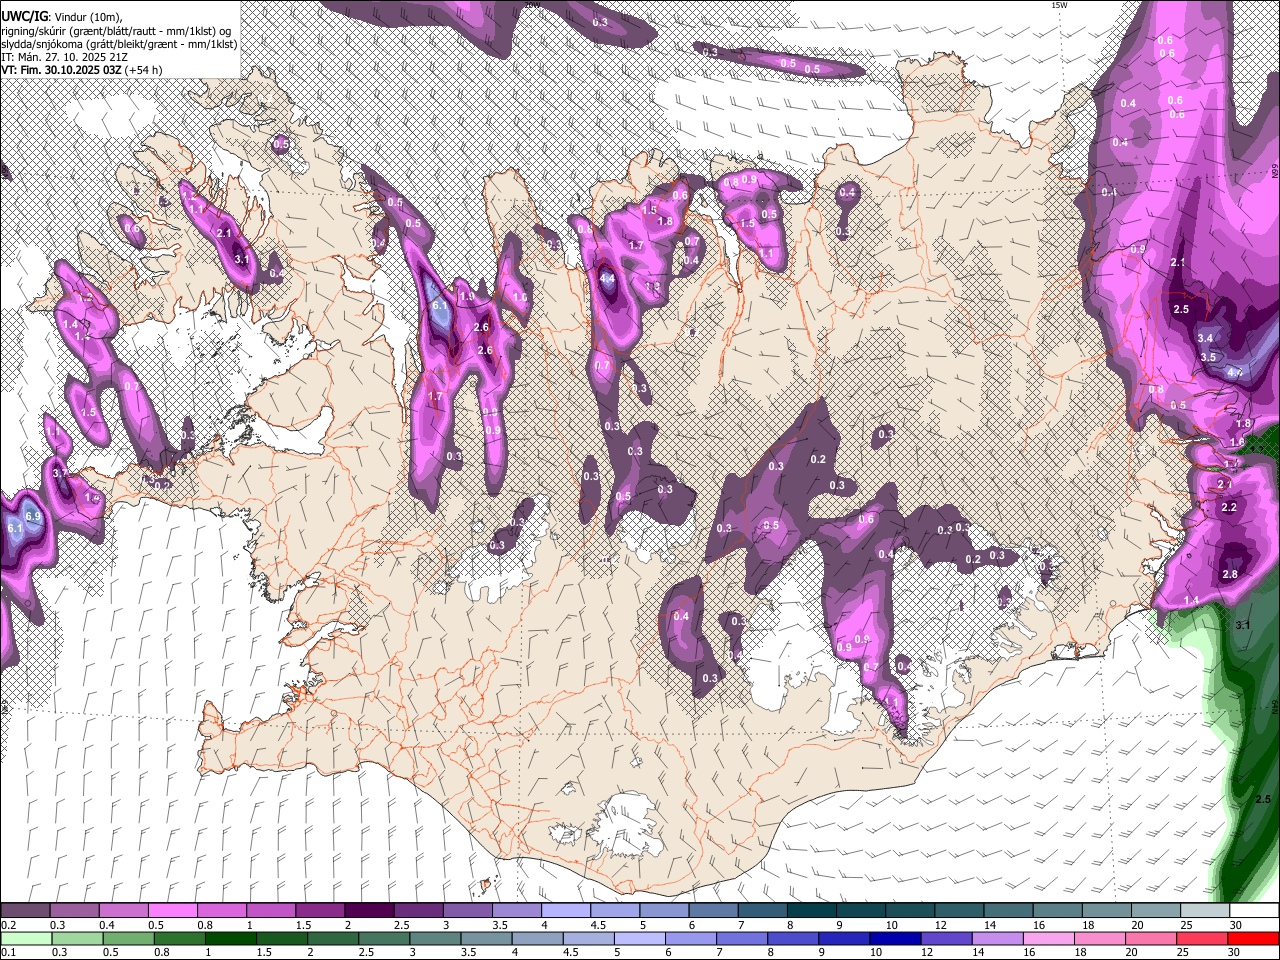Viewport: 1280px width, 960px height.
Task: Click the 2.8 precipitation value on the map
Action: pos(1230,574)
